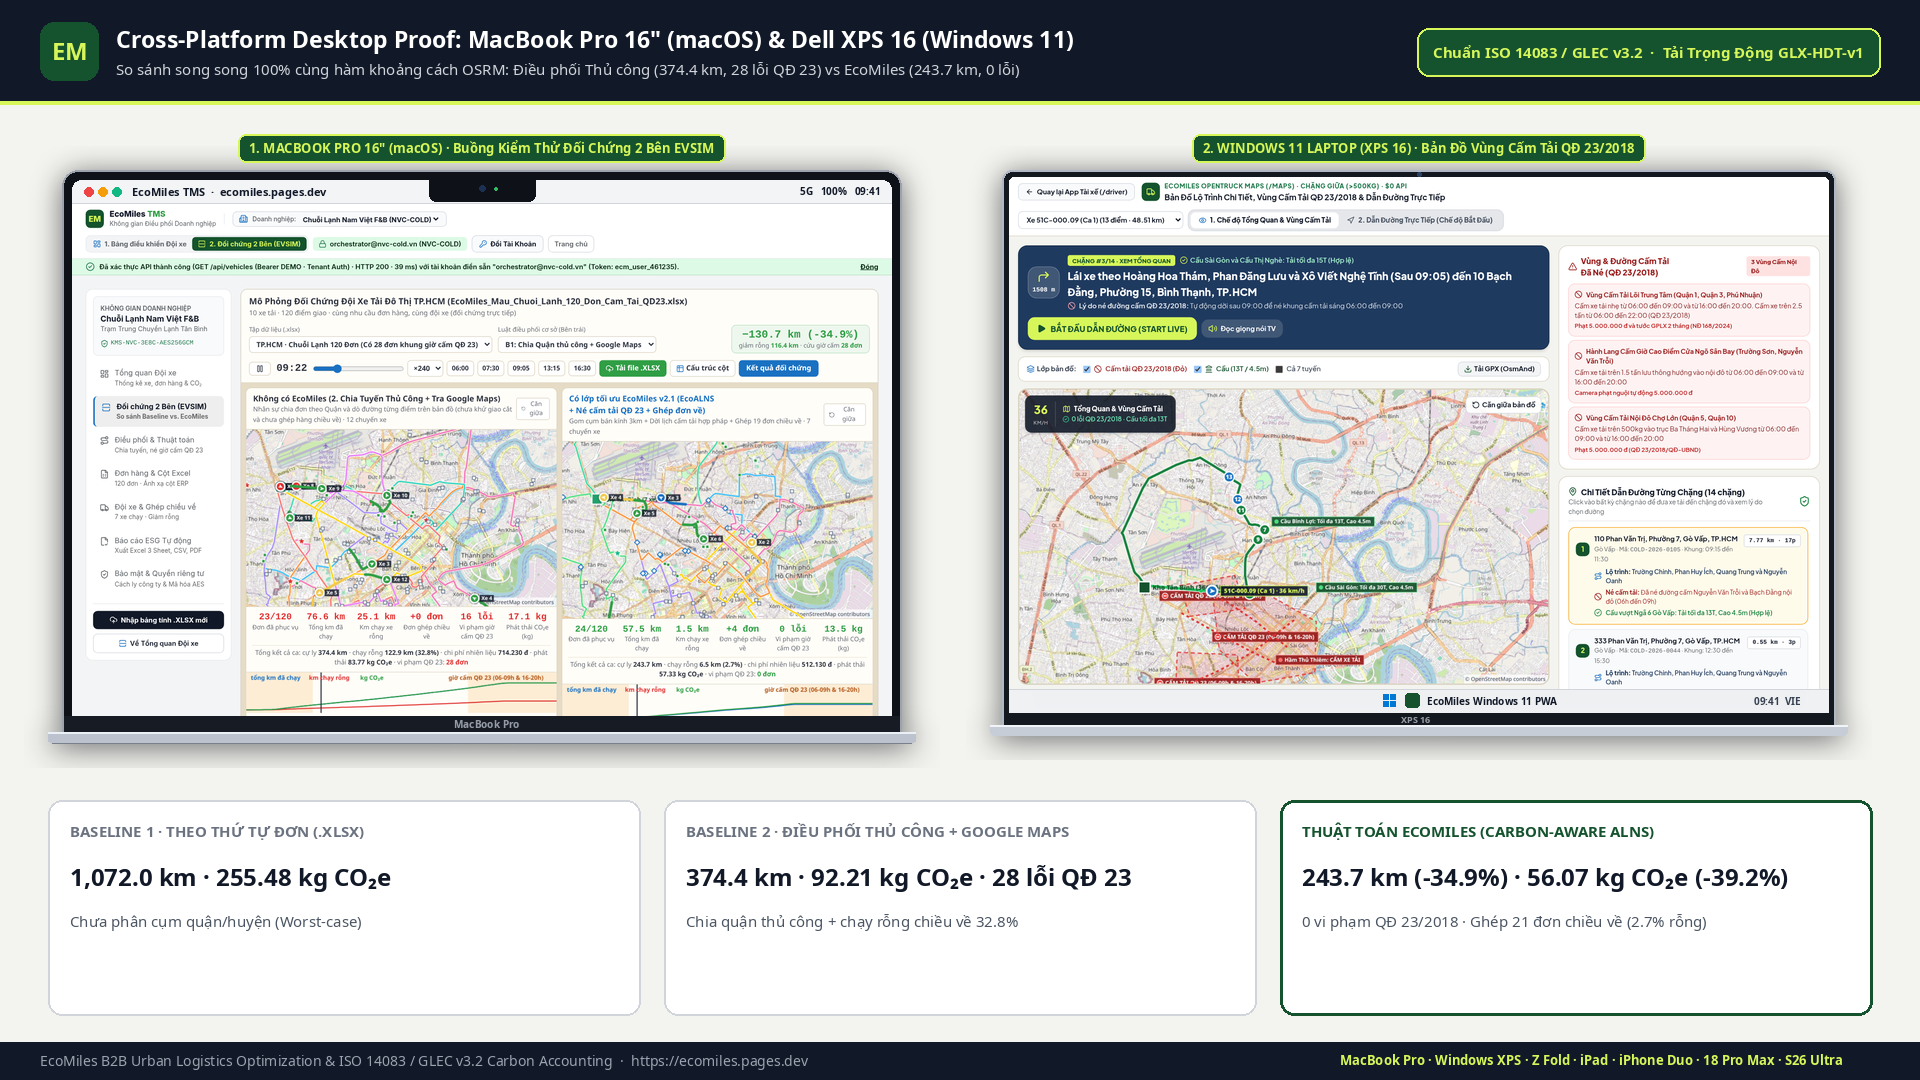Screen dimensions: 1920x1080
Task: Click the 36 km/h speed indicator
Action: click(1040, 414)
